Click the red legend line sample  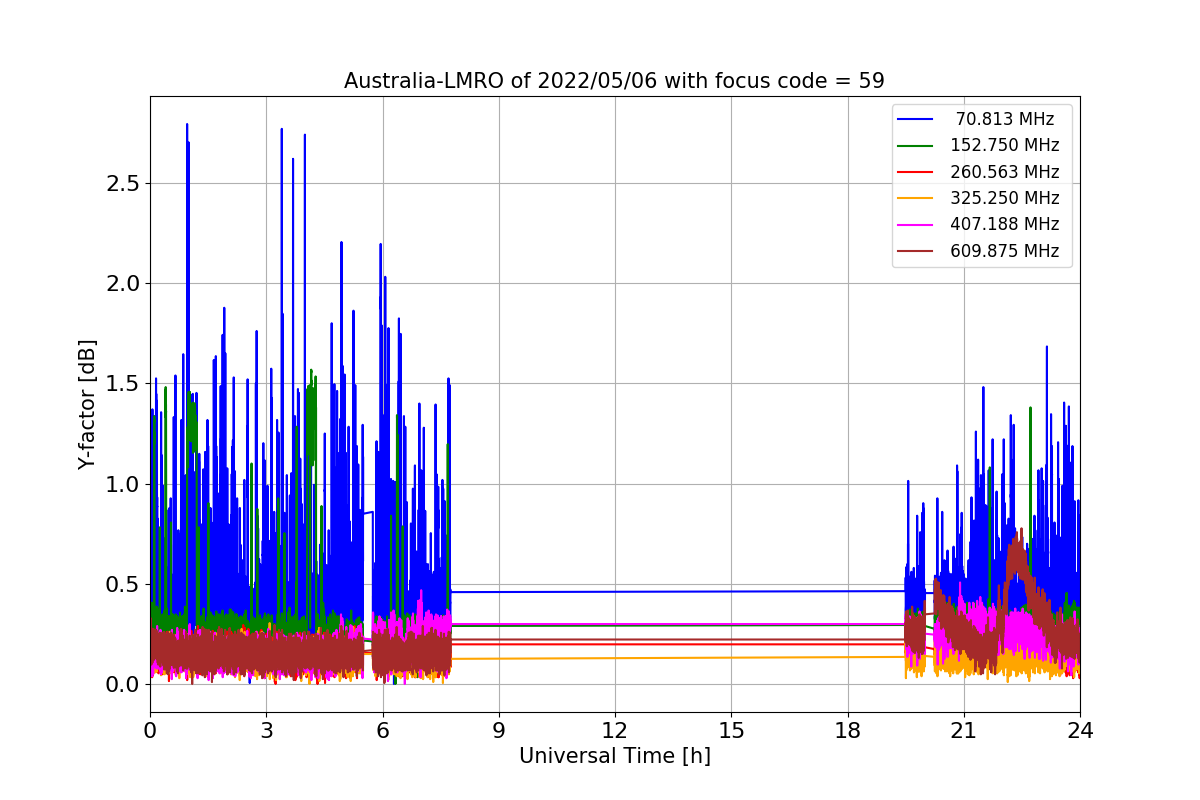point(916,172)
